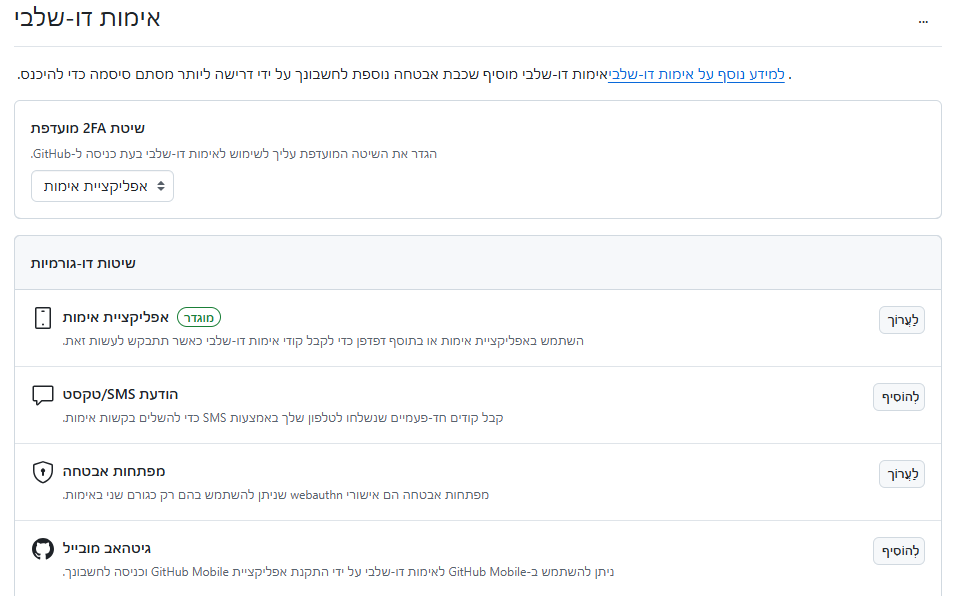Open the preferred 2FA method dropdown
The height and width of the screenshot is (596, 961).
[x=102, y=186]
